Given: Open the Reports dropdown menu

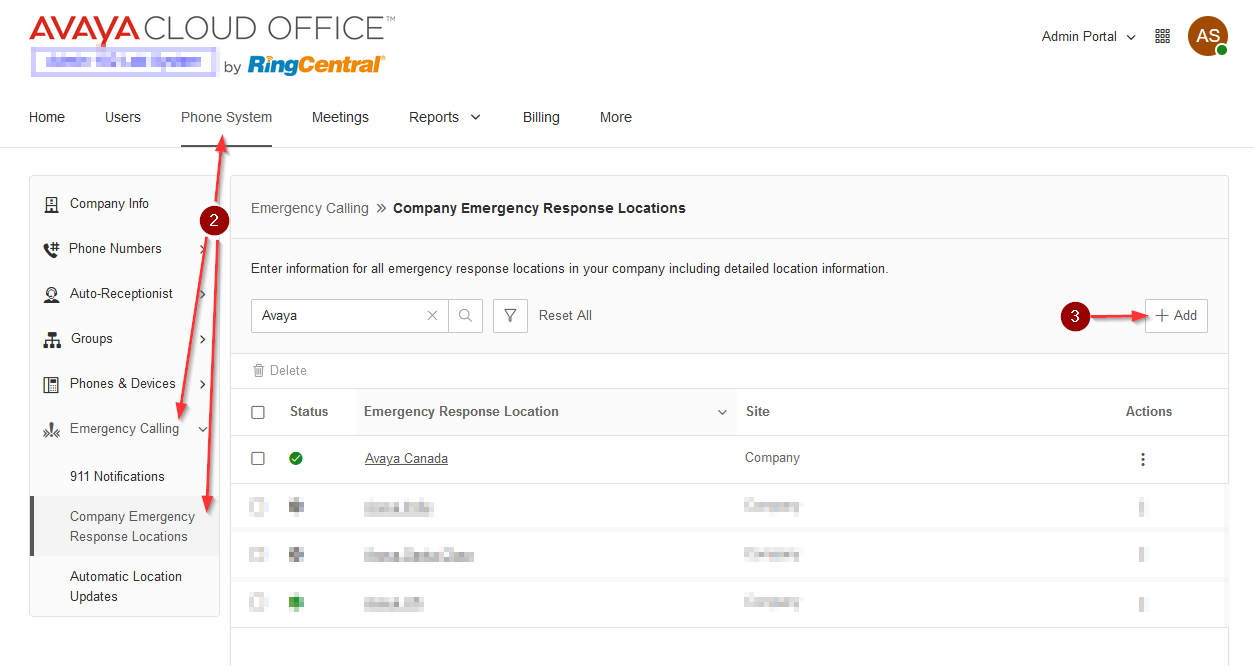Looking at the screenshot, I should click(445, 117).
